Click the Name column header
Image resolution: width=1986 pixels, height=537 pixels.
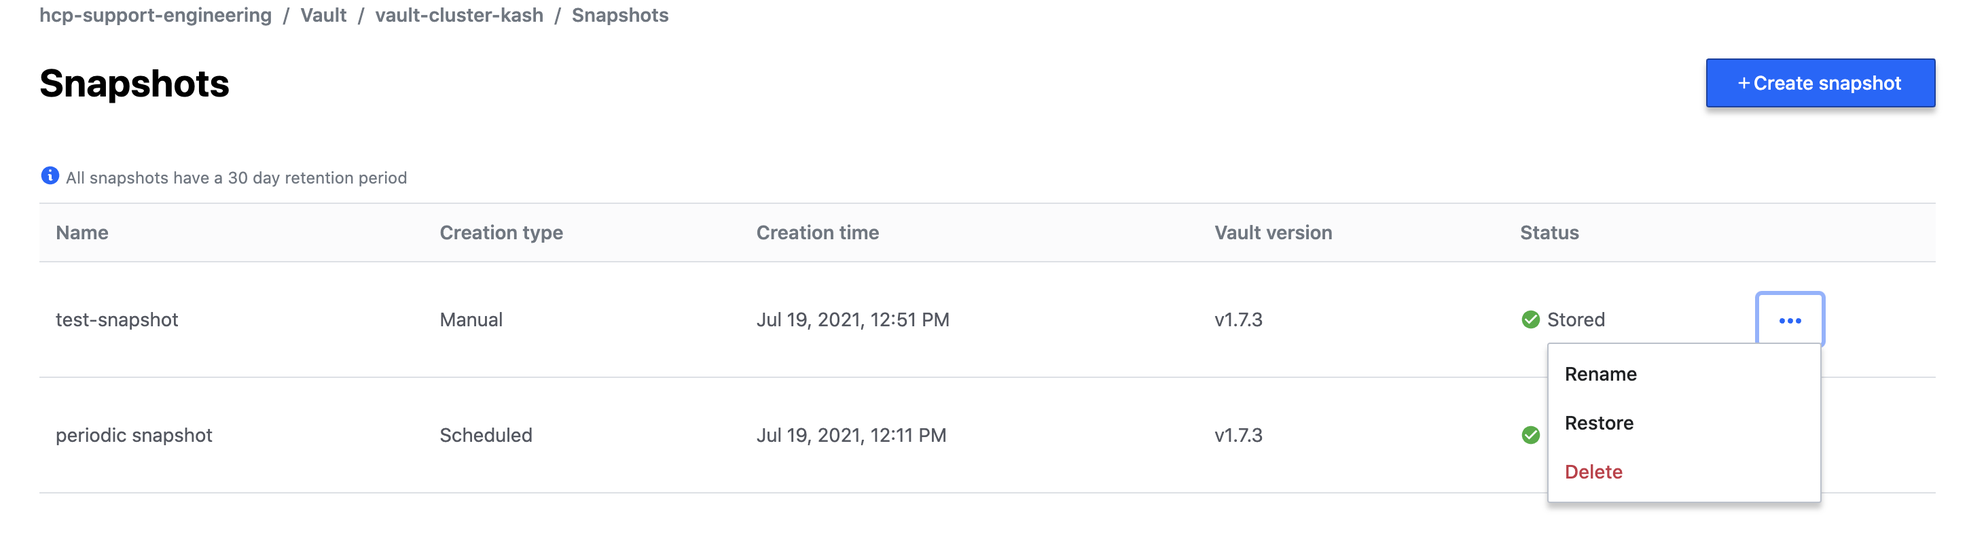coord(82,233)
